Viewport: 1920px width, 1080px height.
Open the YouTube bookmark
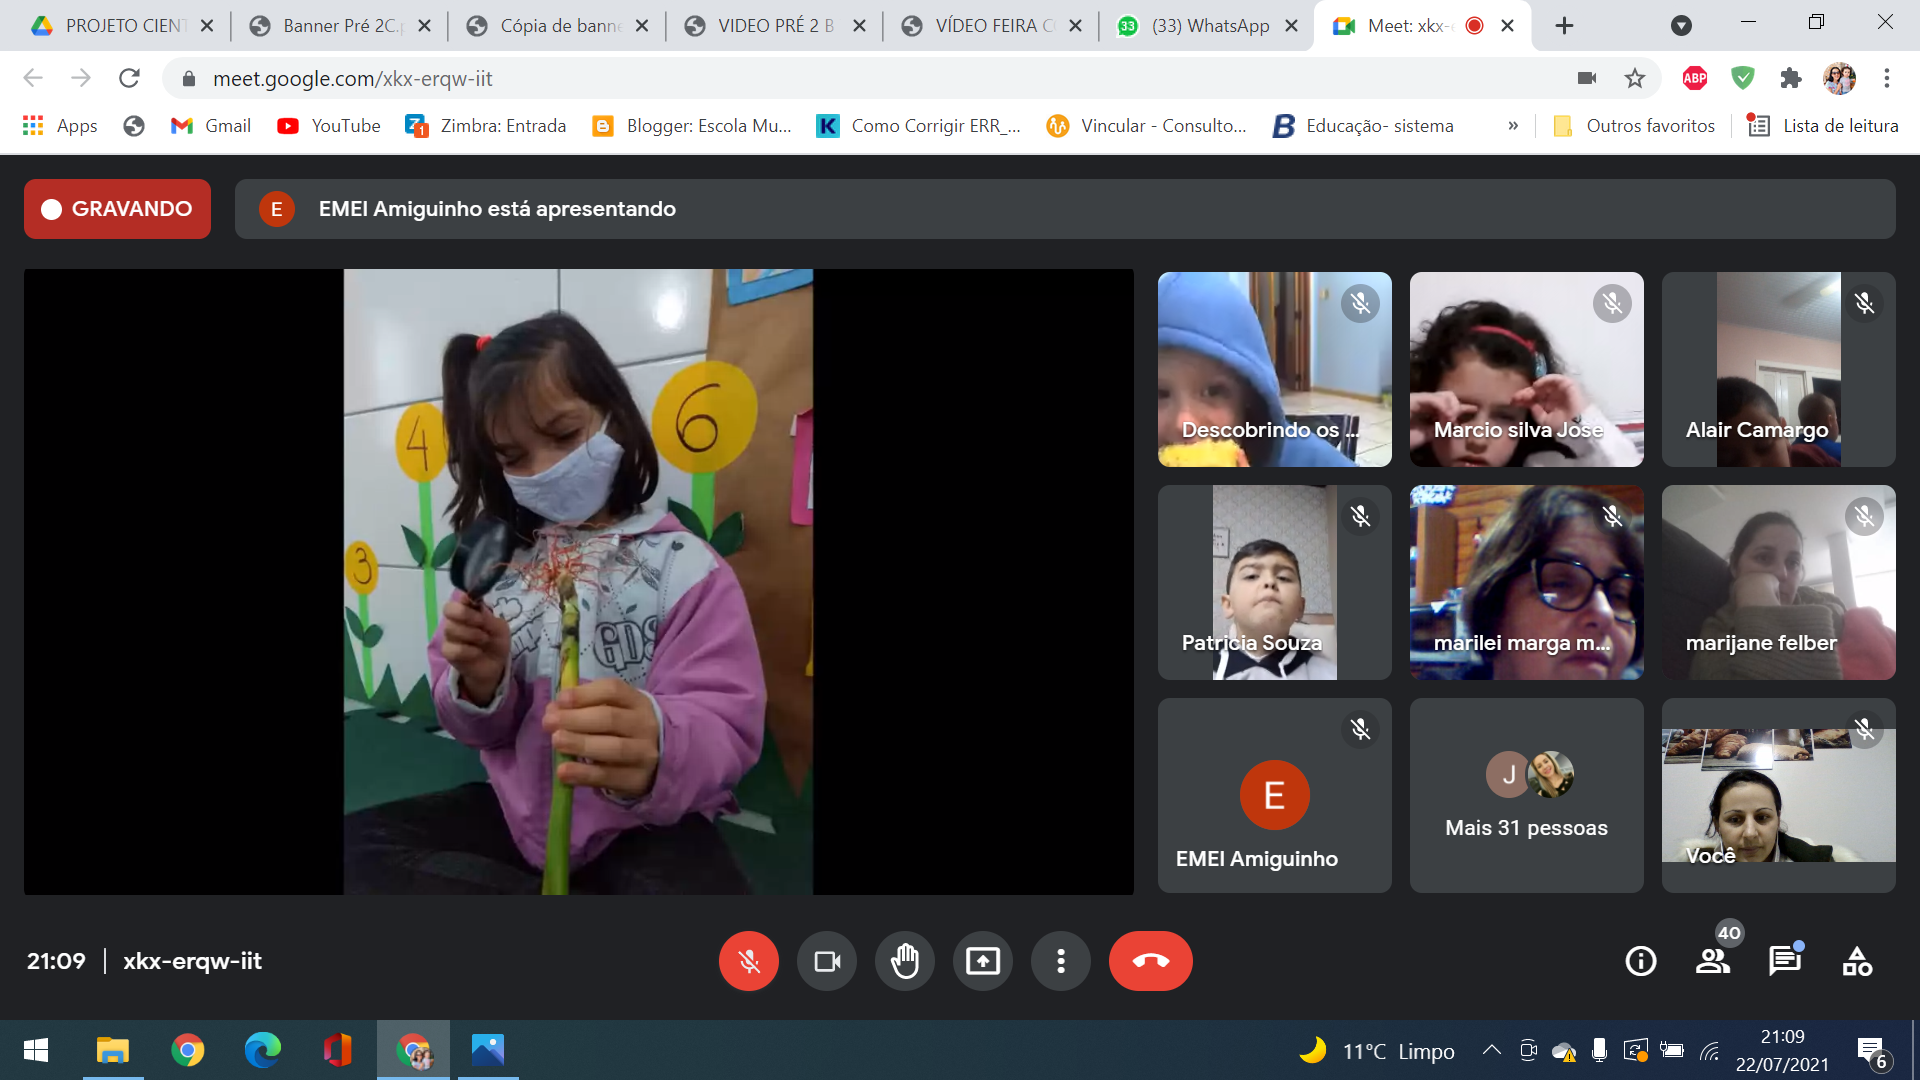pyautogui.click(x=329, y=126)
